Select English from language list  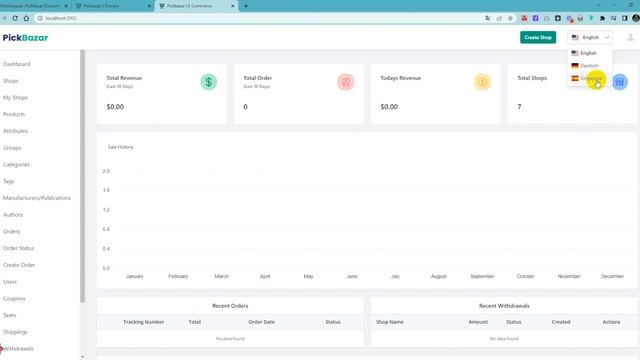(589, 53)
